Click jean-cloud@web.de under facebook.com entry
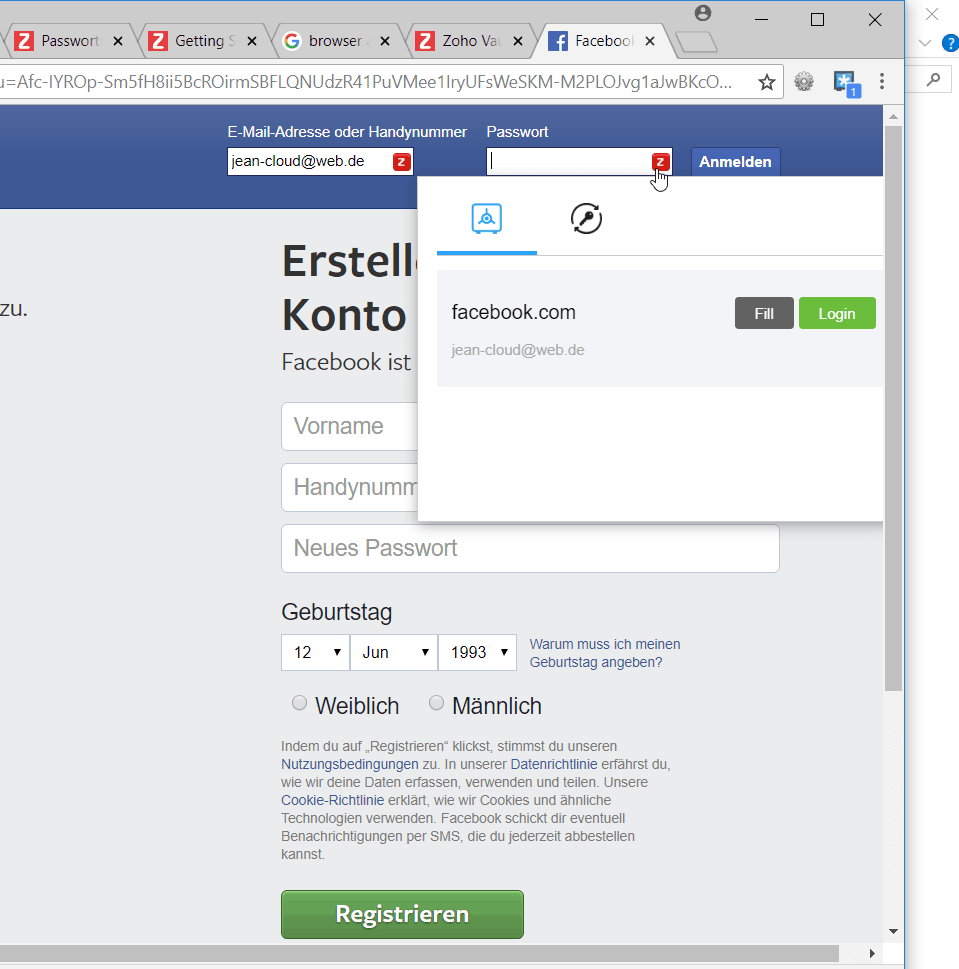The height and width of the screenshot is (969, 959). pyautogui.click(x=518, y=350)
